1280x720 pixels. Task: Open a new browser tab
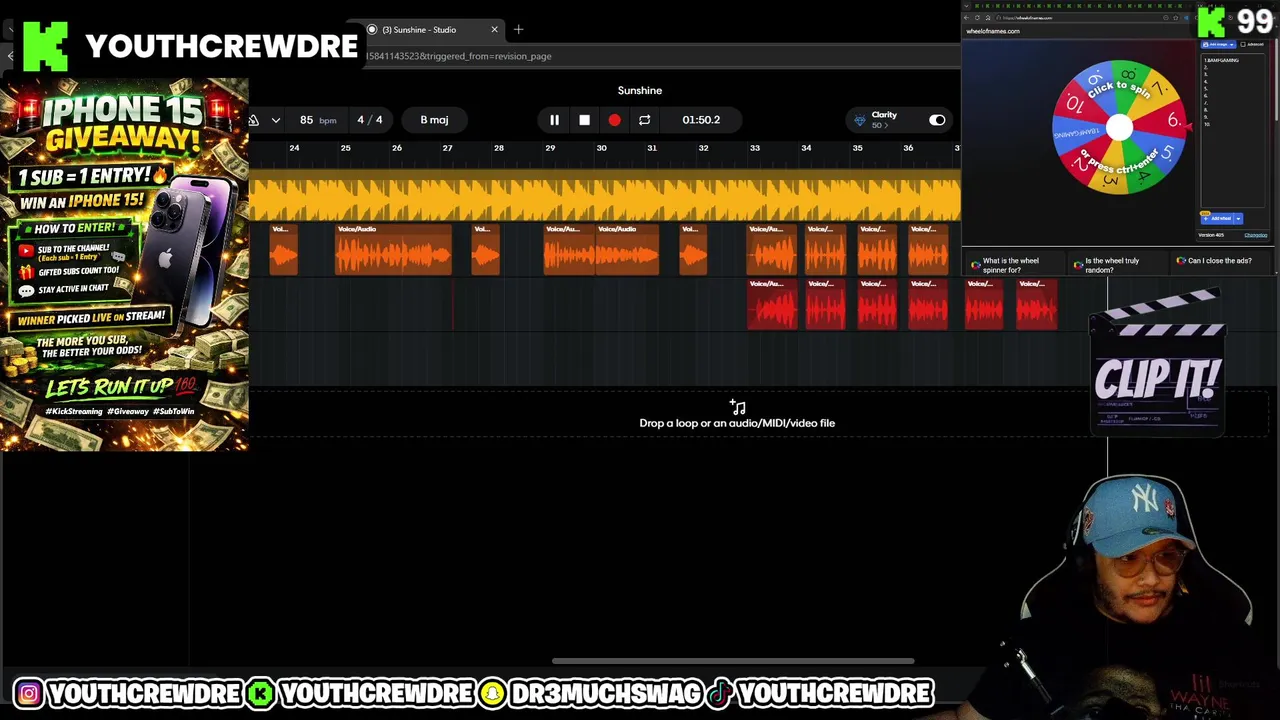[x=518, y=30]
